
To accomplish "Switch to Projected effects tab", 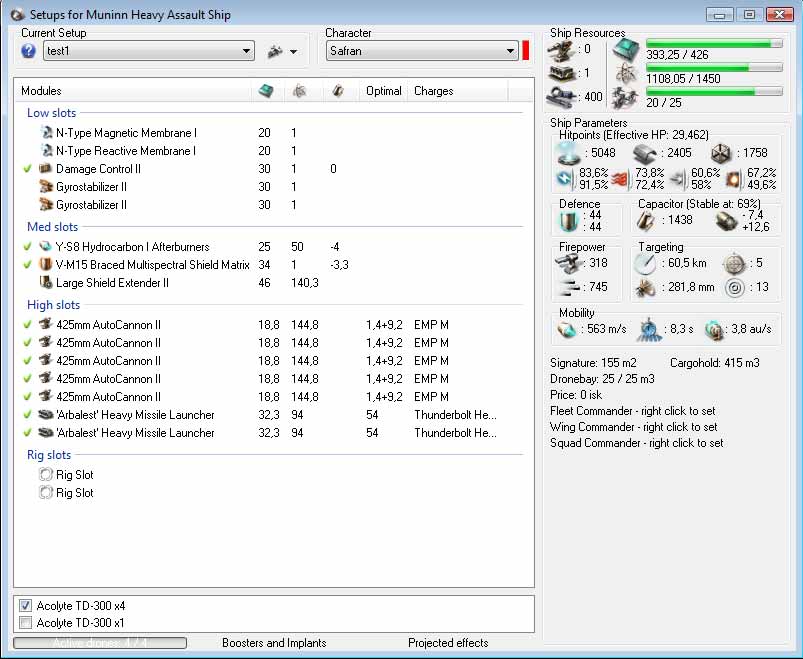I will click(x=447, y=643).
